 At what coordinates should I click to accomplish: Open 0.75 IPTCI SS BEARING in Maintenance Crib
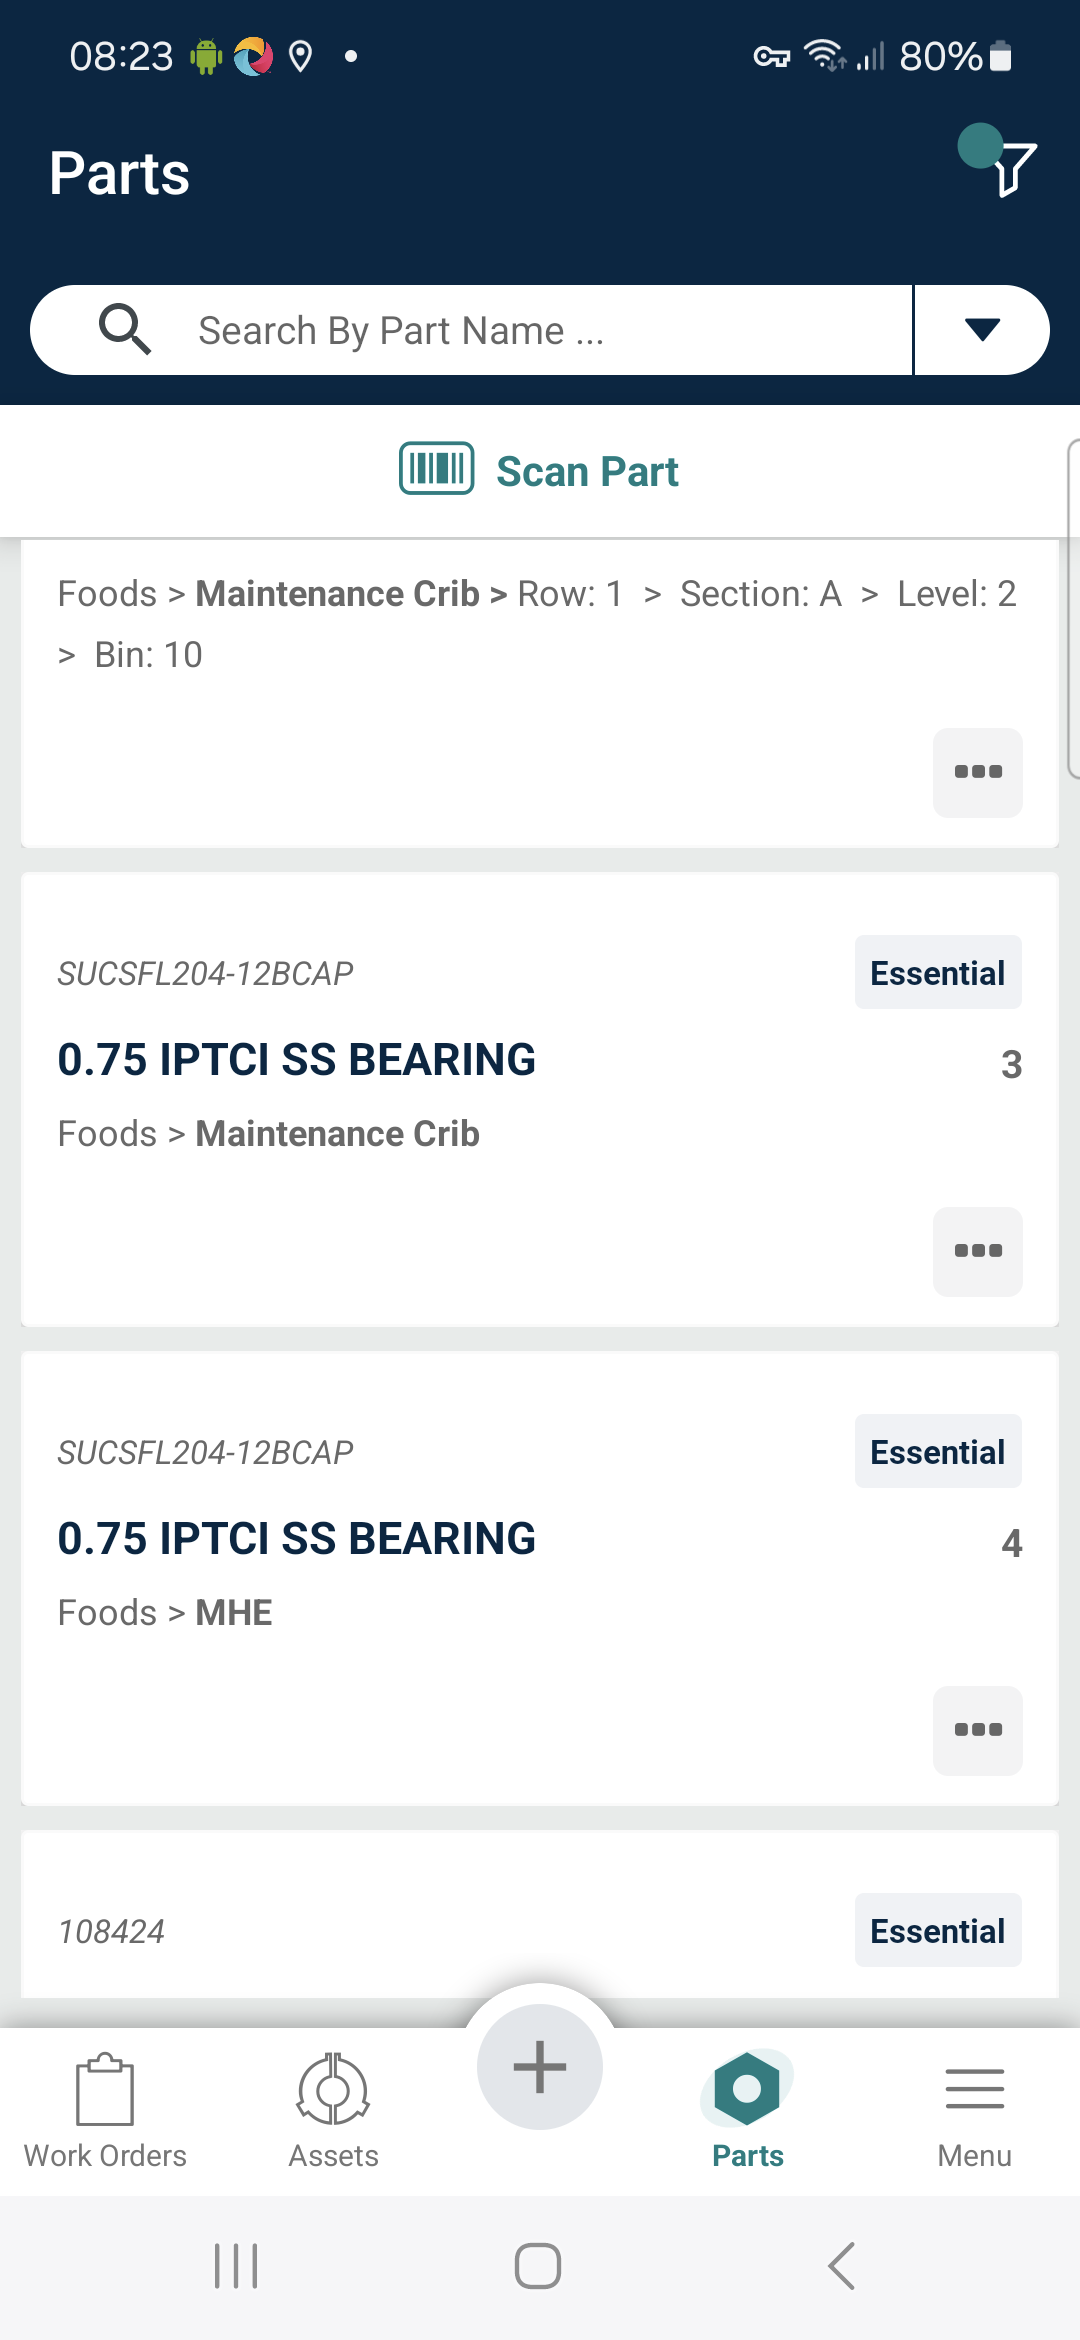point(296,1059)
